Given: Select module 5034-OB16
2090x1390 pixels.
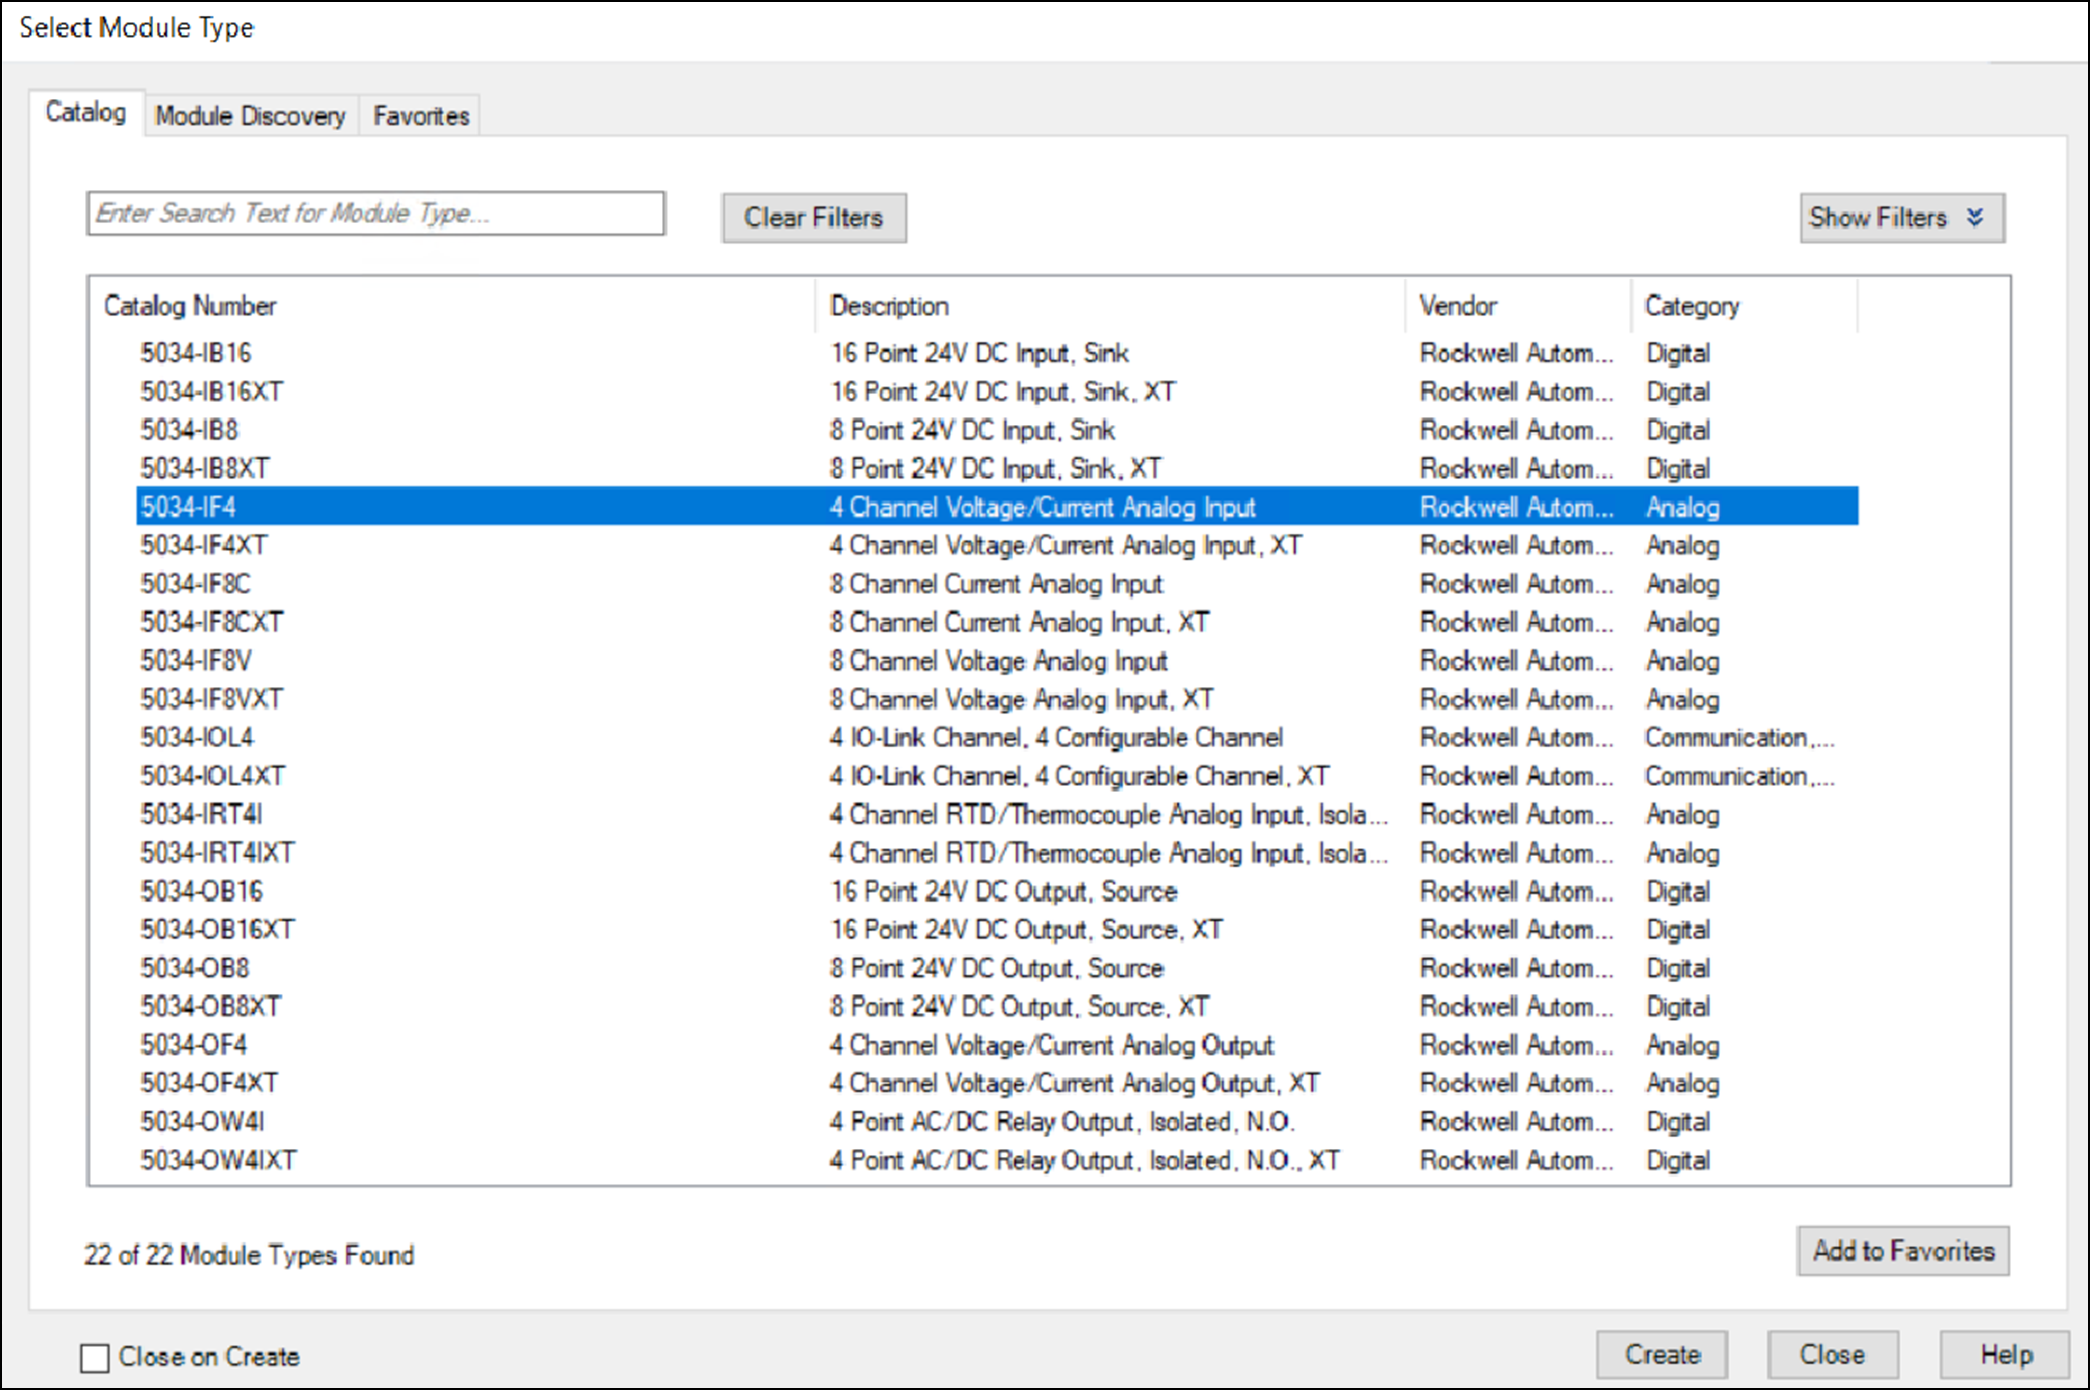Looking at the screenshot, I should 997,891.
